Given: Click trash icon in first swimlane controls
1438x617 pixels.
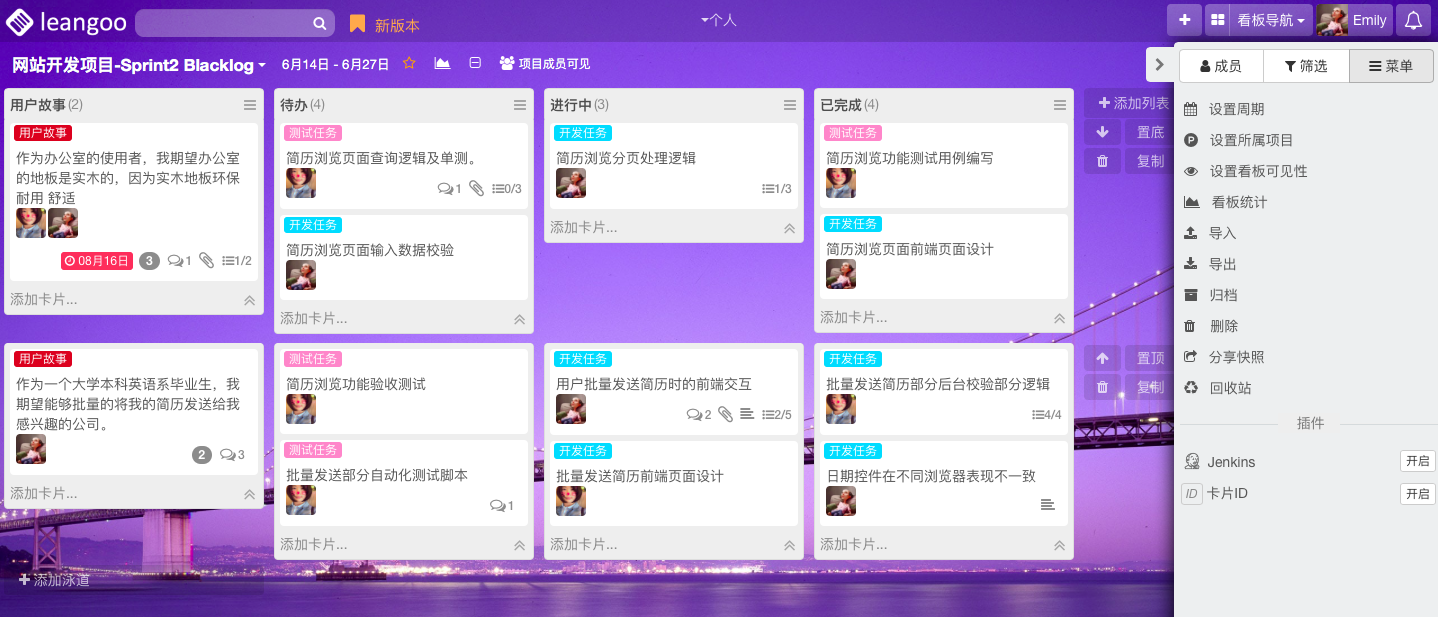Looking at the screenshot, I should click(x=1102, y=161).
